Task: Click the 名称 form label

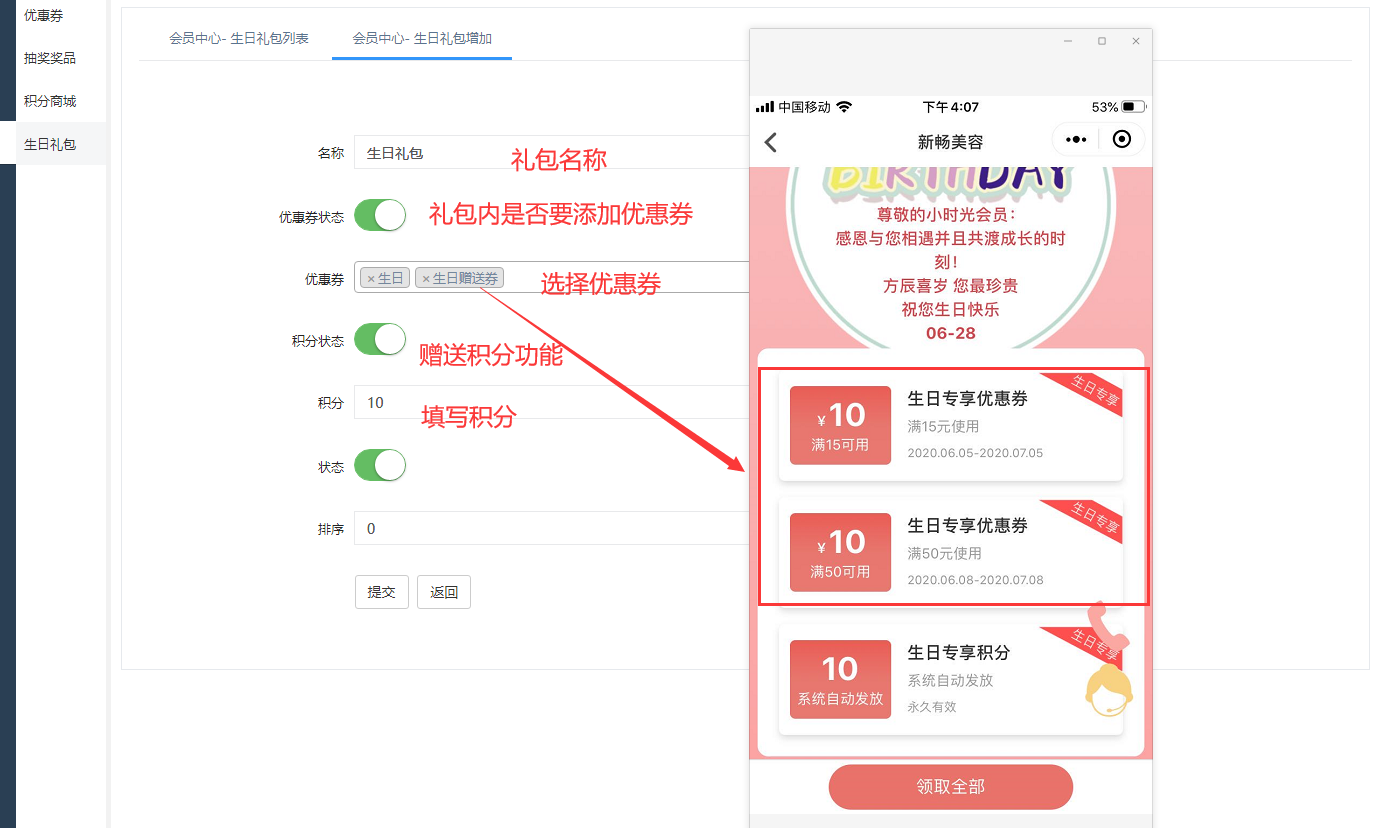Action: pos(331,153)
